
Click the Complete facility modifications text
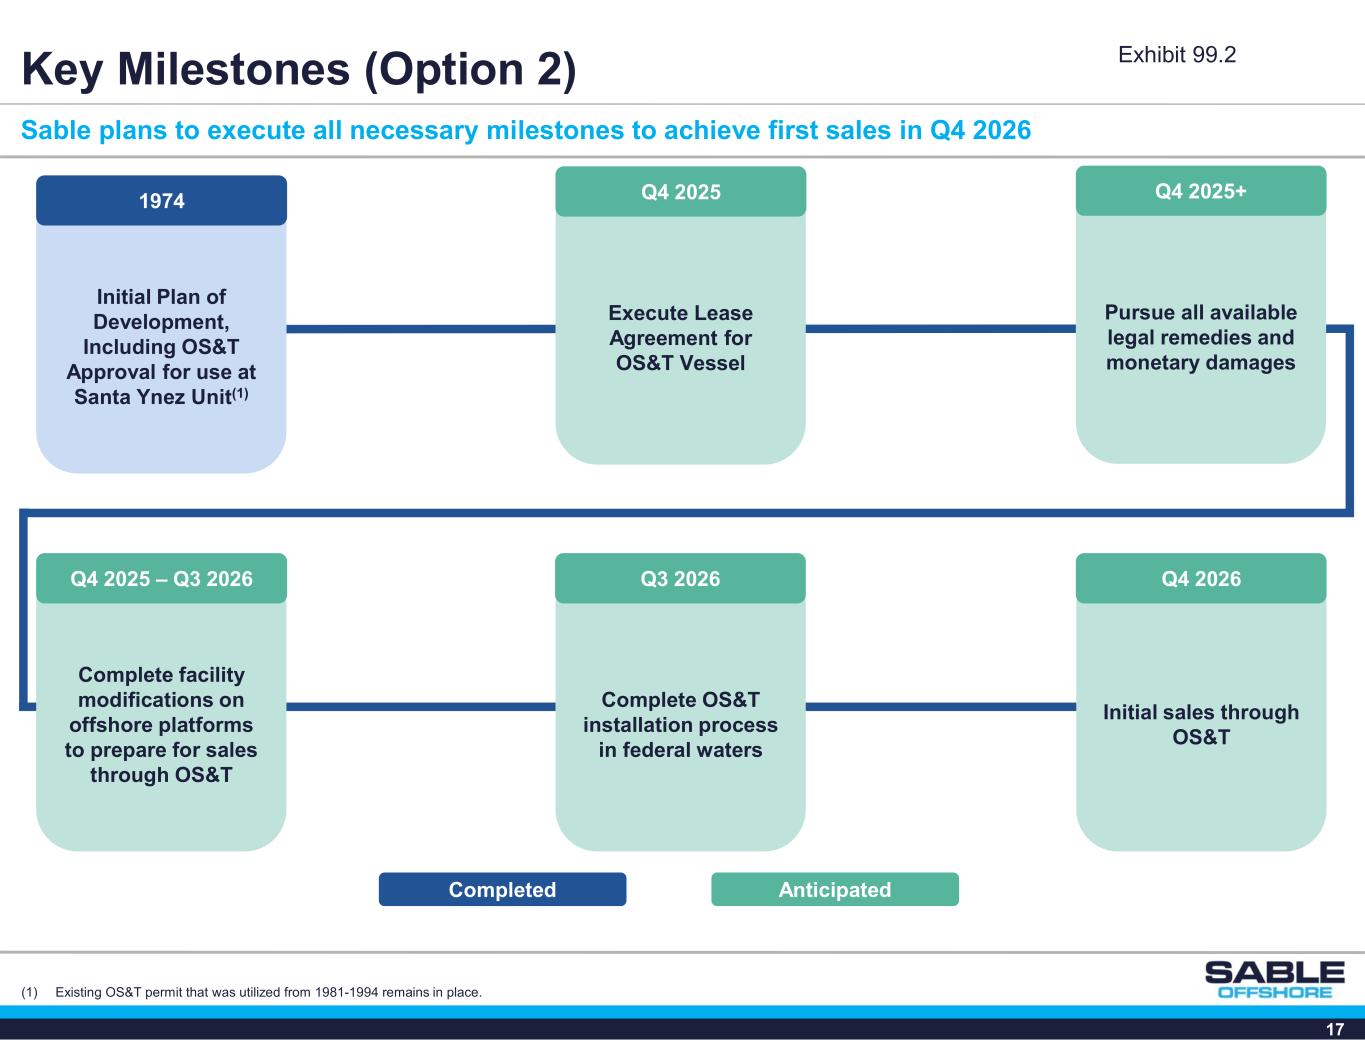(161, 724)
